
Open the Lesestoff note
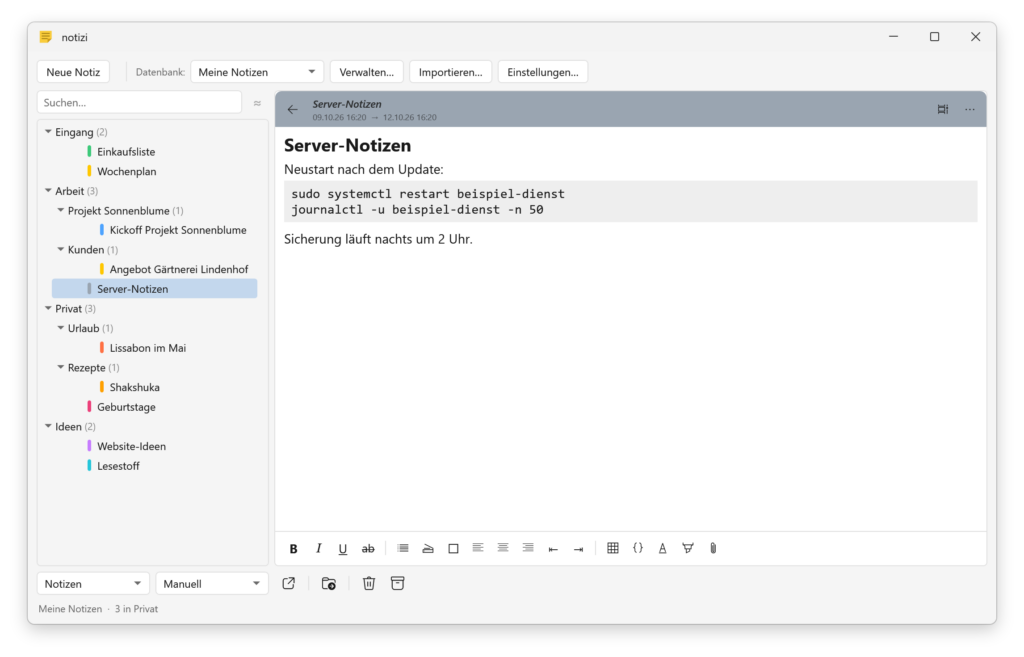click(x=118, y=466)
